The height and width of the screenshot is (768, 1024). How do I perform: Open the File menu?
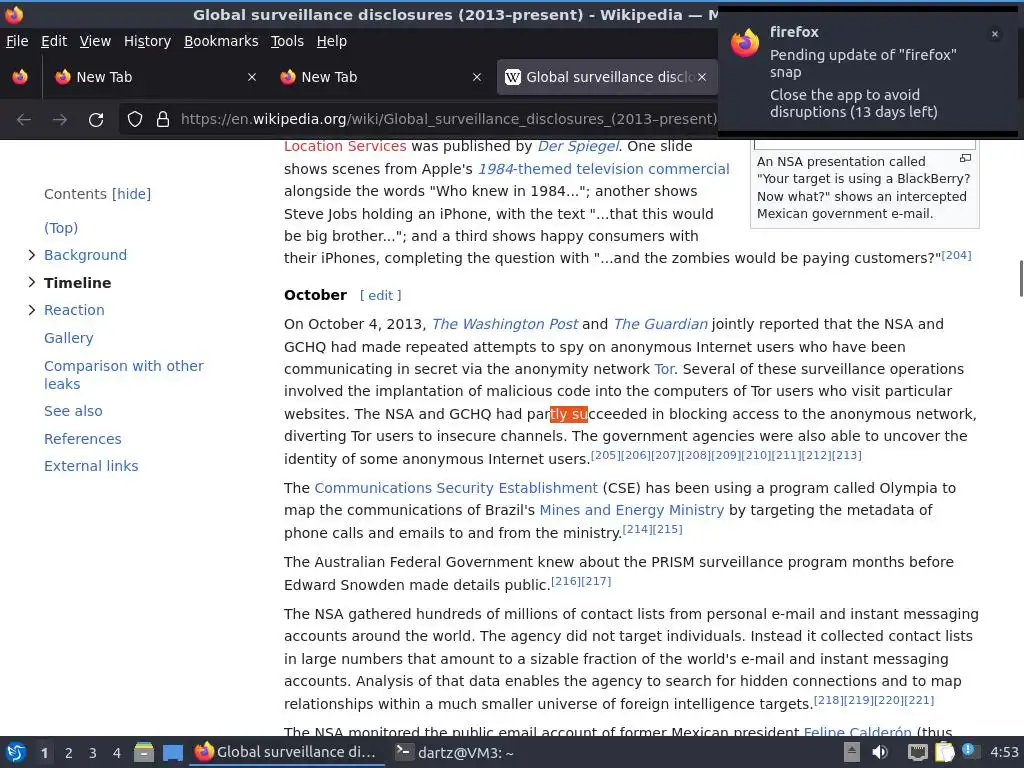click(17, 41)
